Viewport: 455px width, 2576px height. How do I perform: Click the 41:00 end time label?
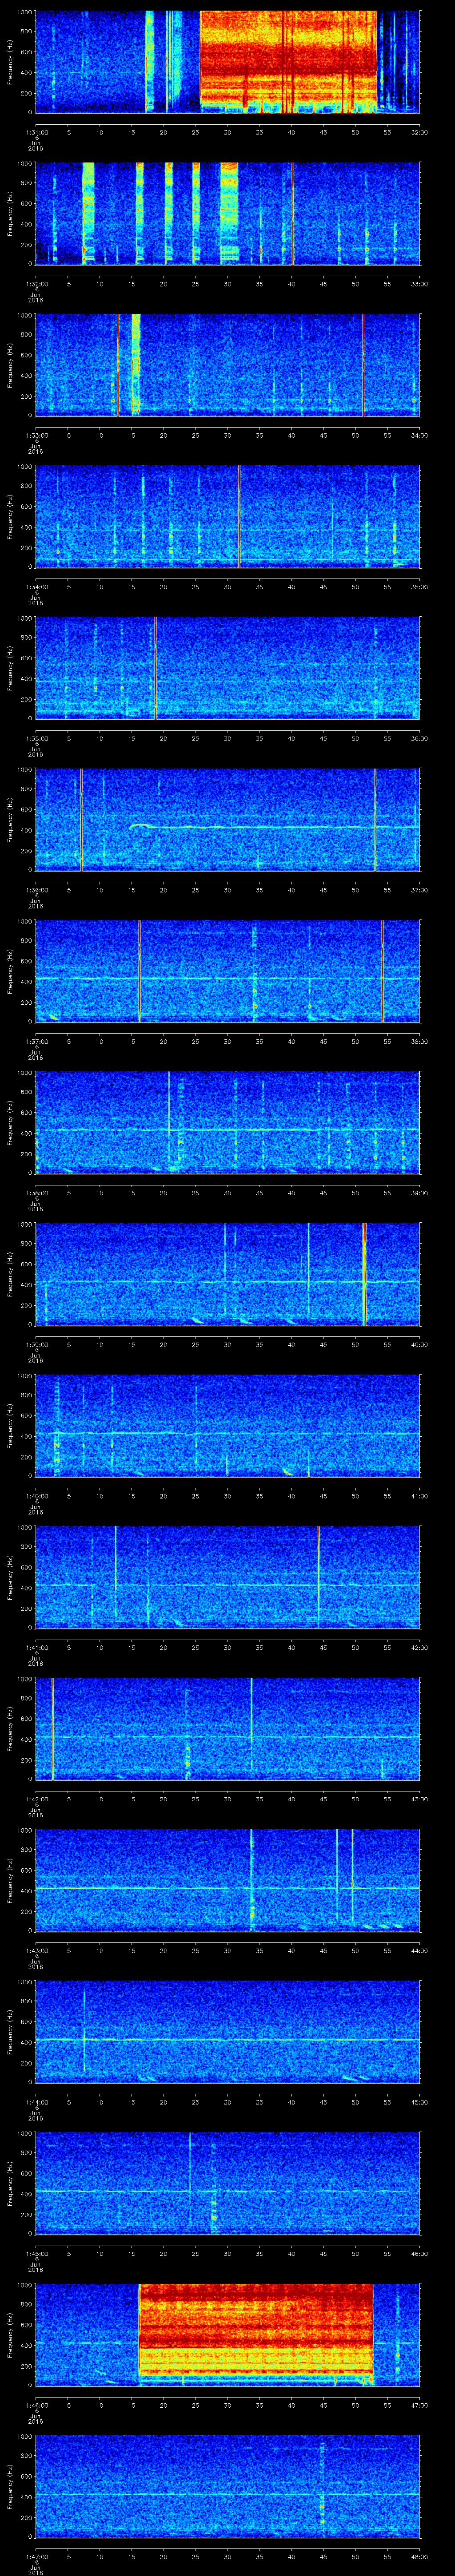click(x=419, y=1496)
